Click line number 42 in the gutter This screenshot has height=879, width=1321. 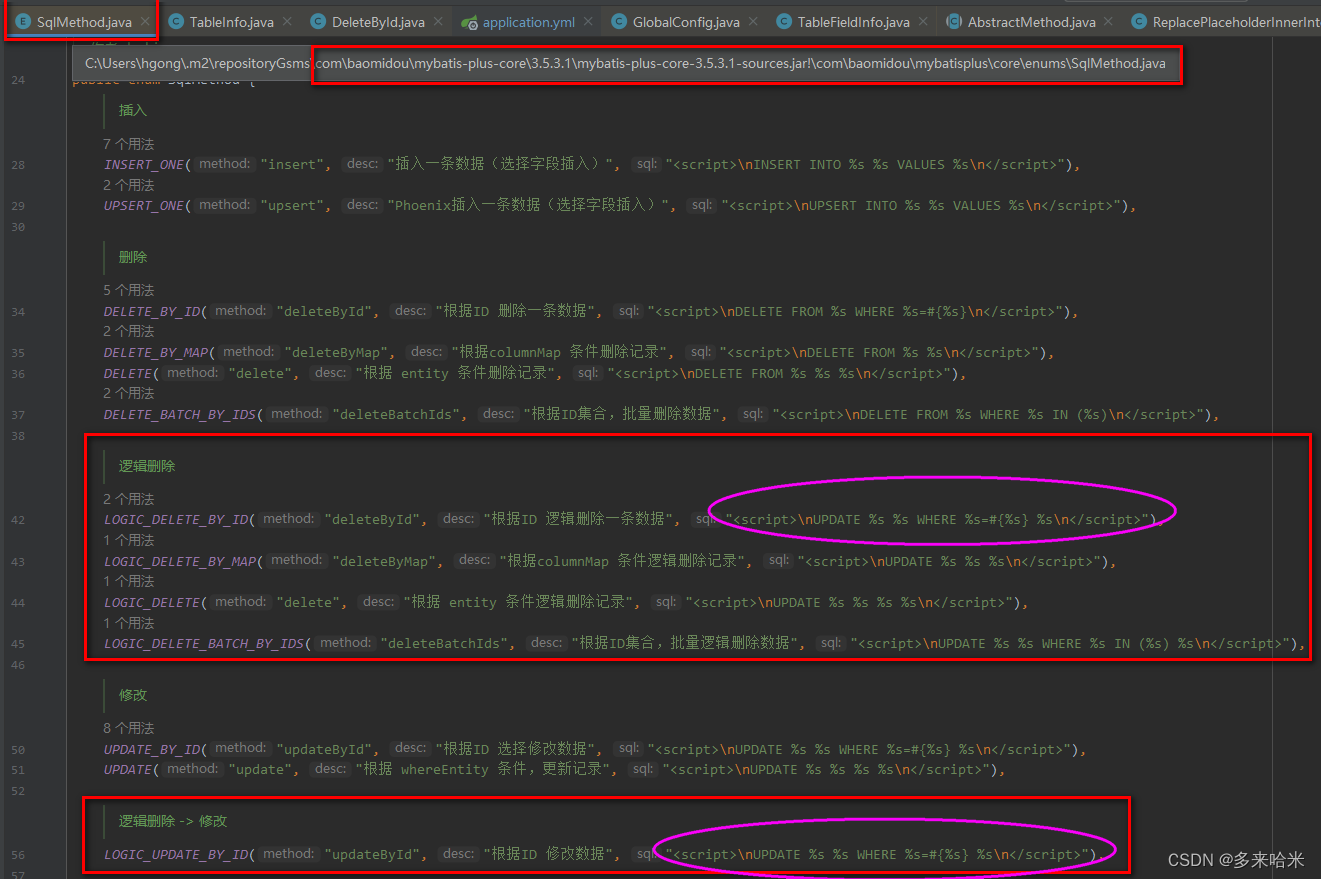(18, 520)
